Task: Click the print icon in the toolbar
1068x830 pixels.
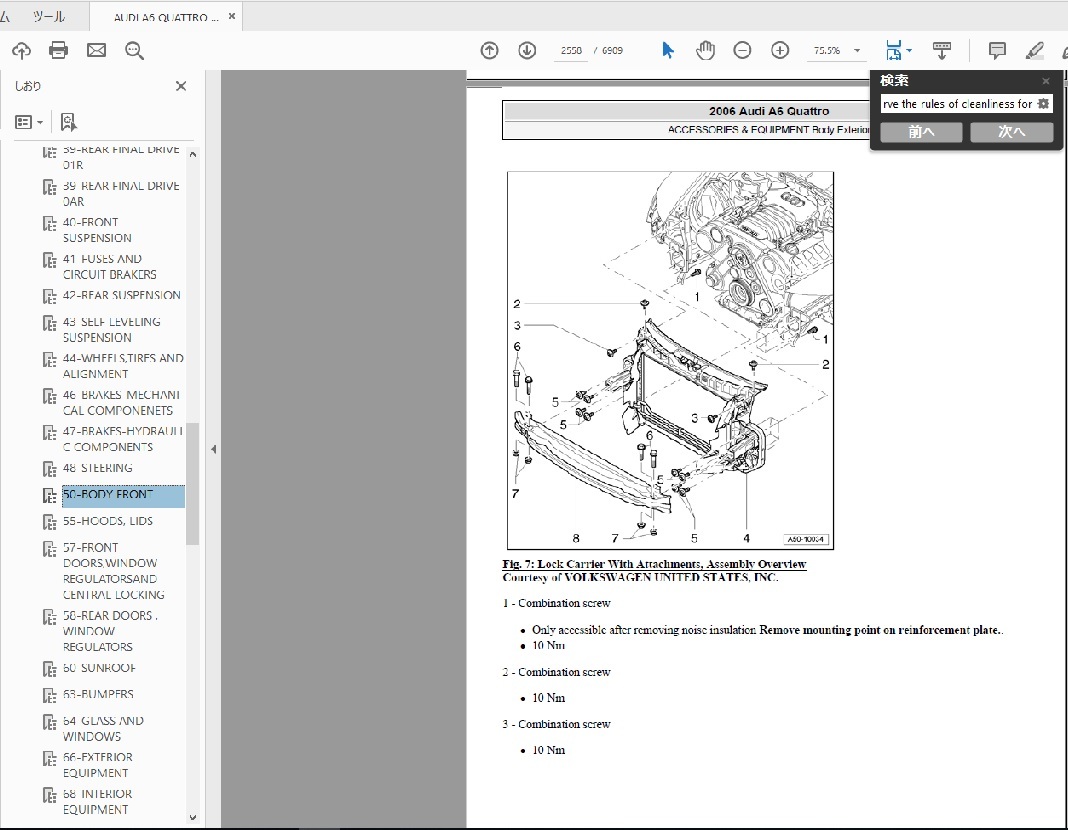Action: click(59, 50)
